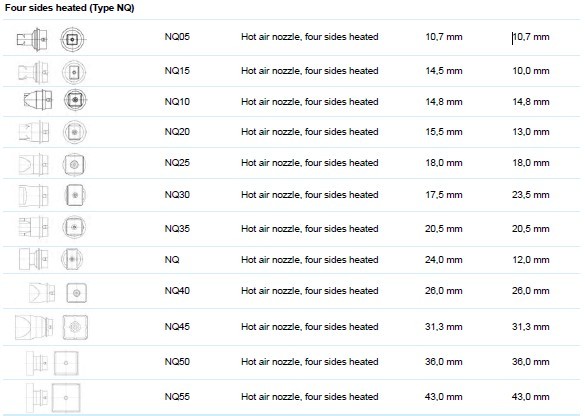Click the NQ20 nozzle side-view thumbnail

coord(34,132)
